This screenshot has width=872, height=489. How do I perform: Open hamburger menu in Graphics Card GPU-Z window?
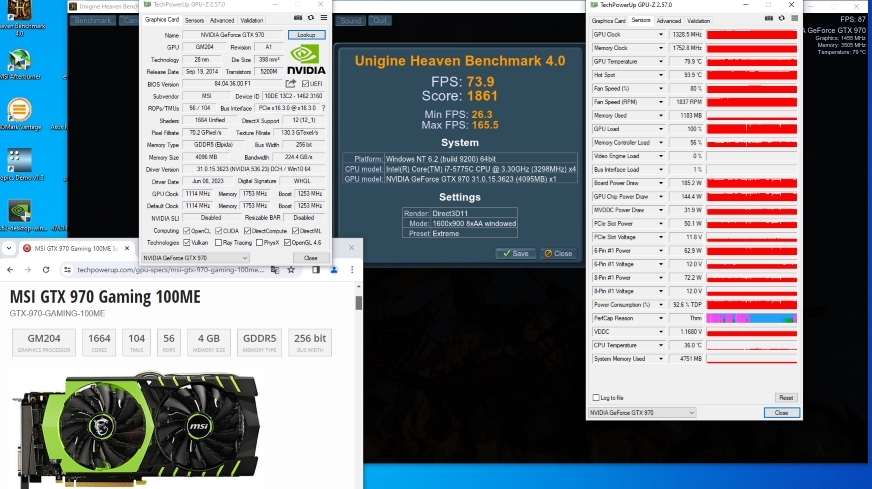click(324, 18)
